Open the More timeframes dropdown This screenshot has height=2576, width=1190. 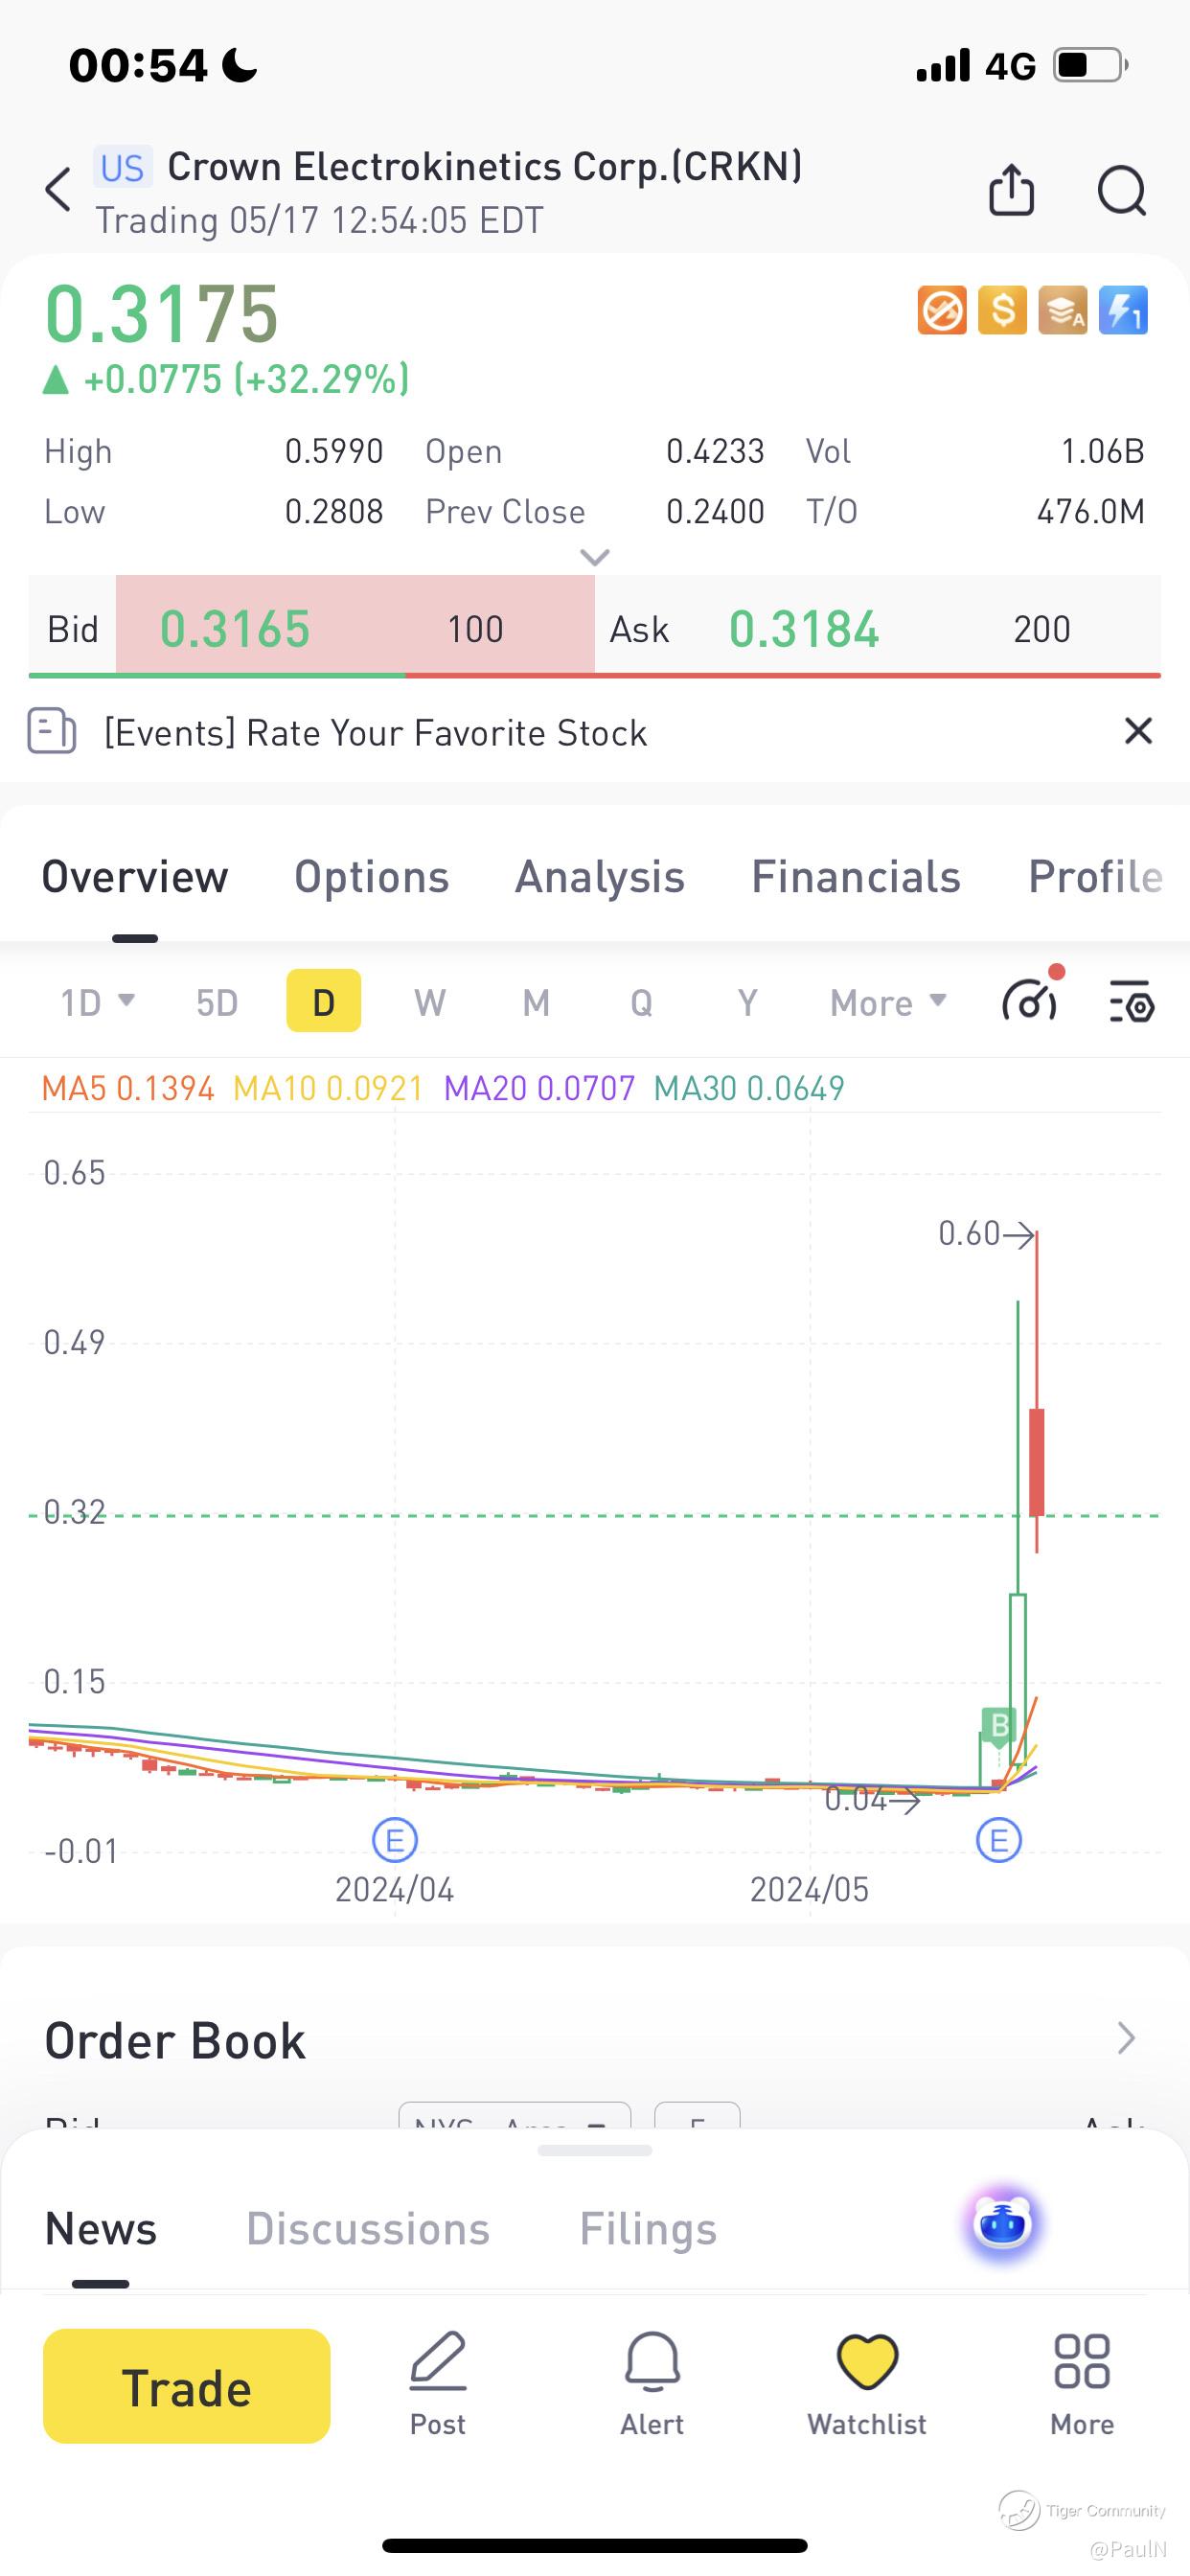click(x=888, y=1001)
